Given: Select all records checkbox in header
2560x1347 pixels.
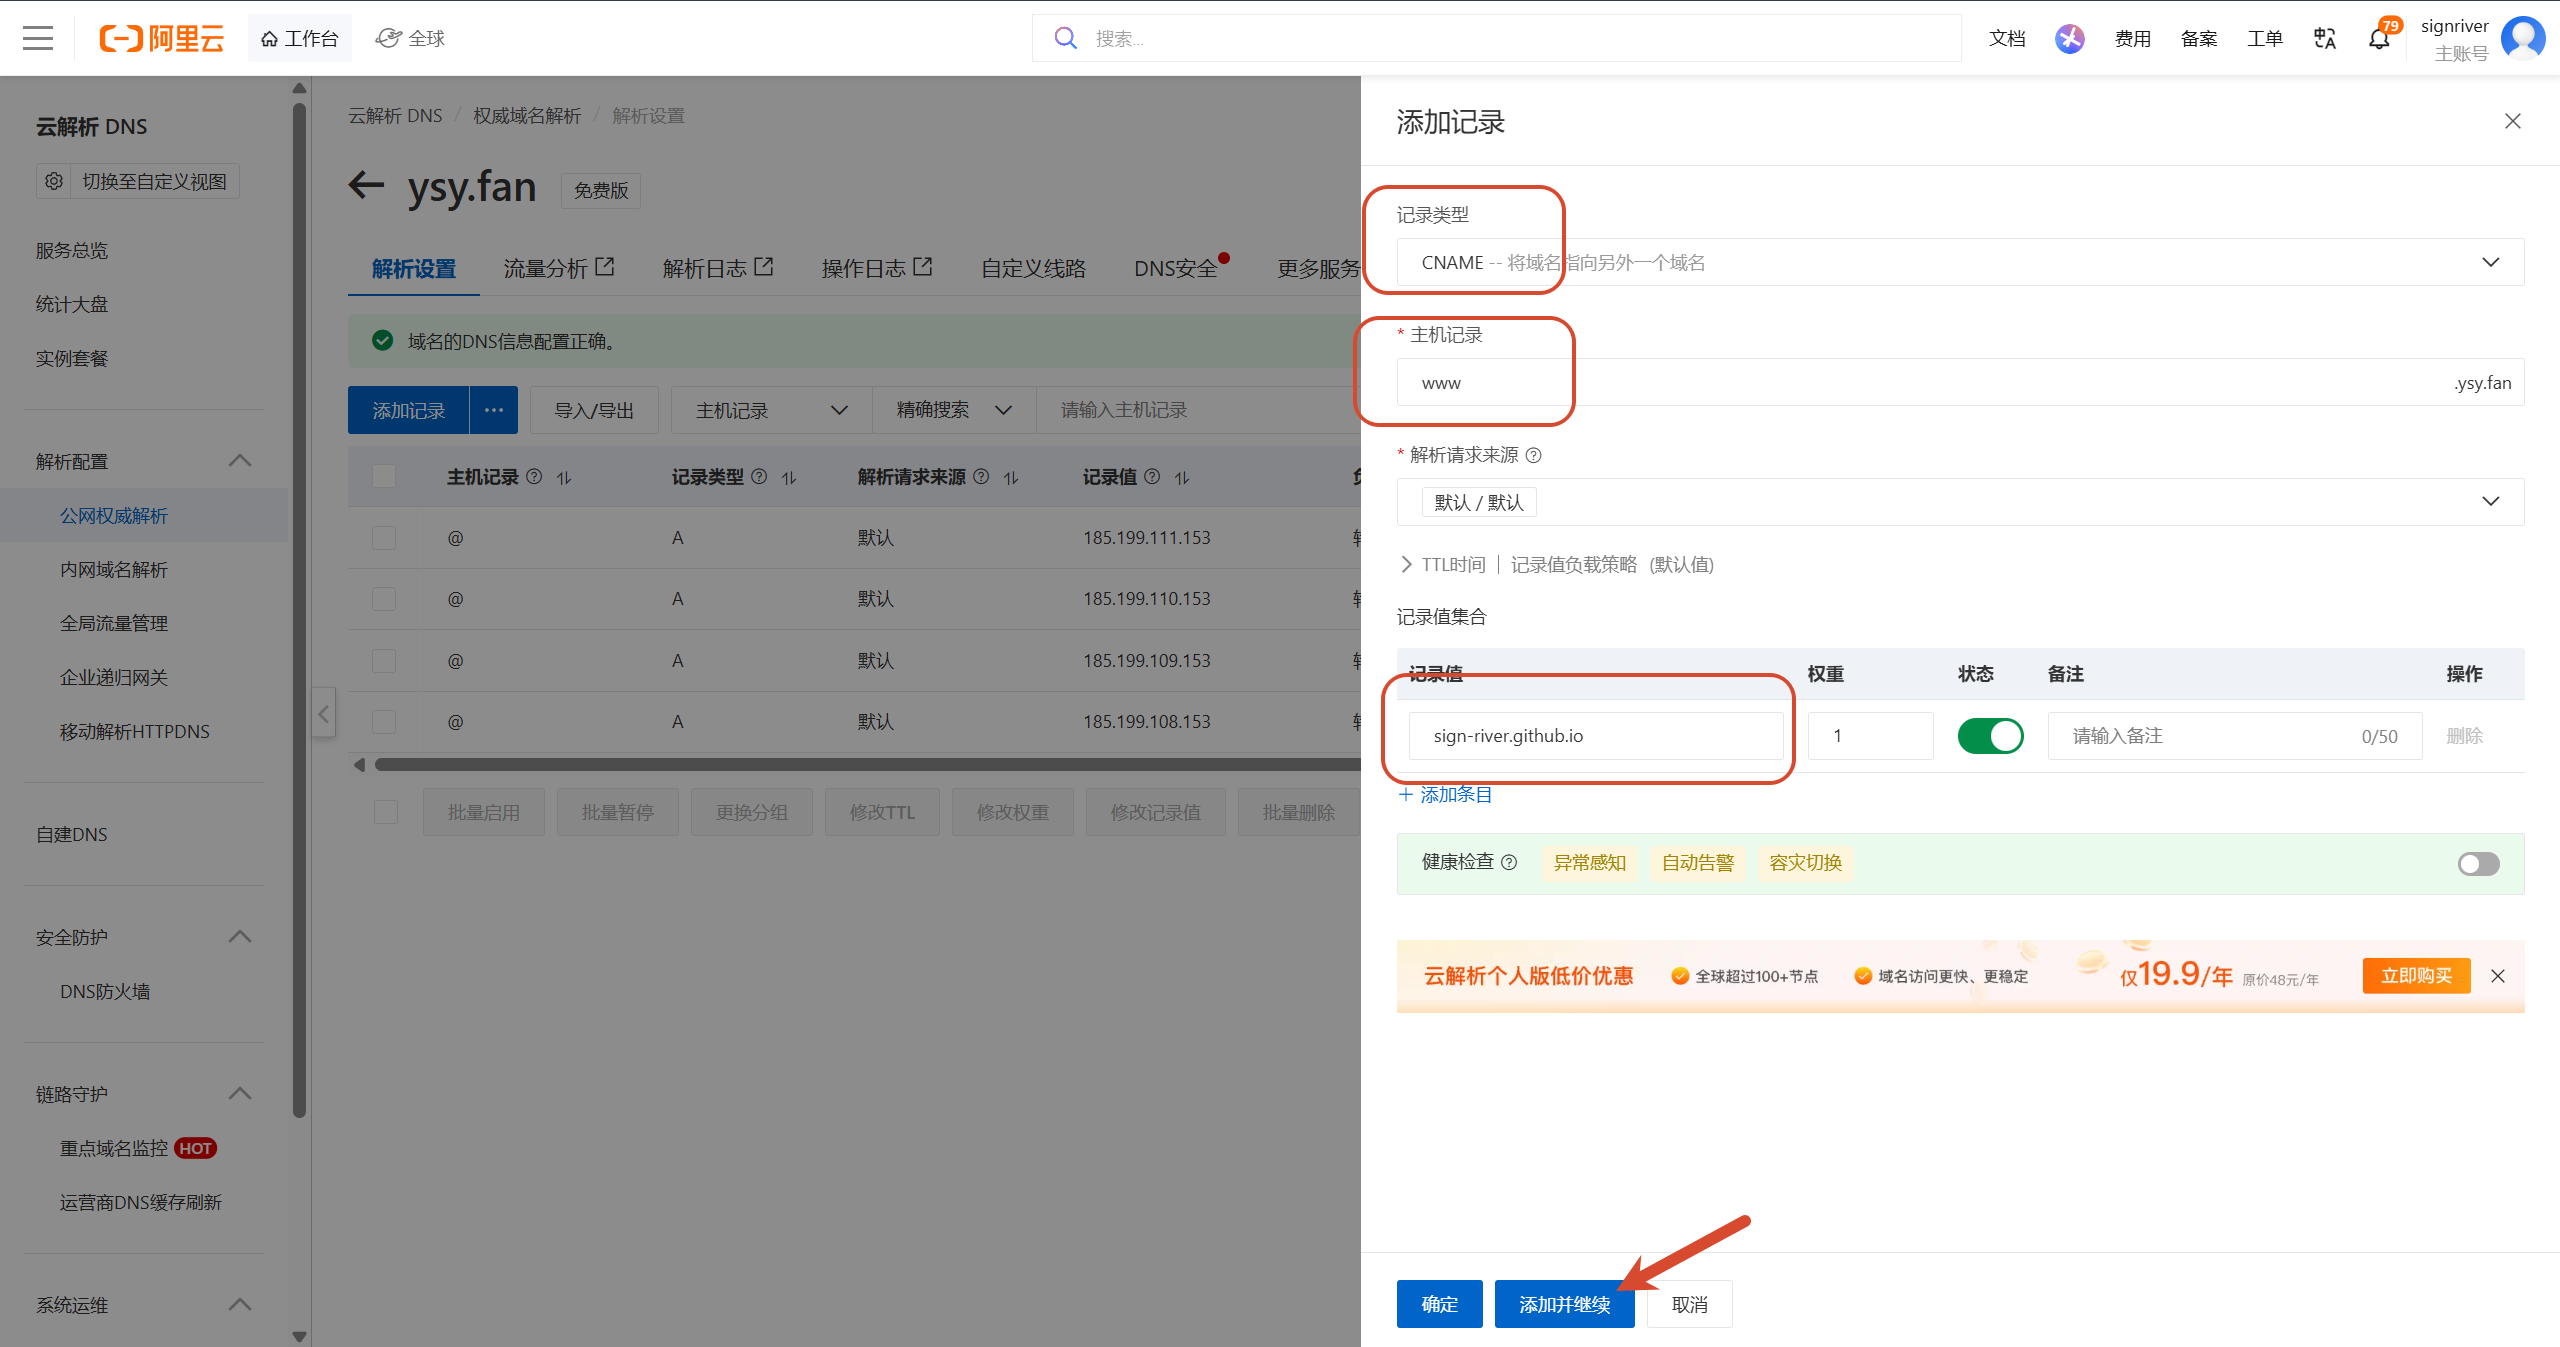Looking at the screenshot, I should pyautogui.click(x=384, y=477).
